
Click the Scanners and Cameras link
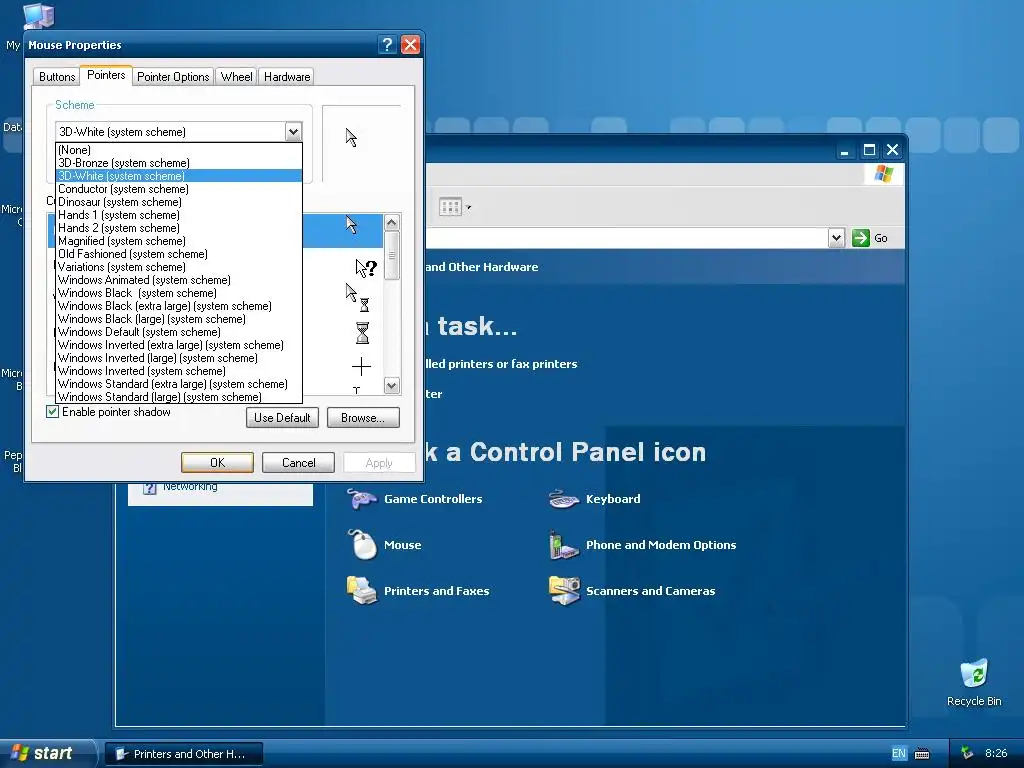pos(650,590)
